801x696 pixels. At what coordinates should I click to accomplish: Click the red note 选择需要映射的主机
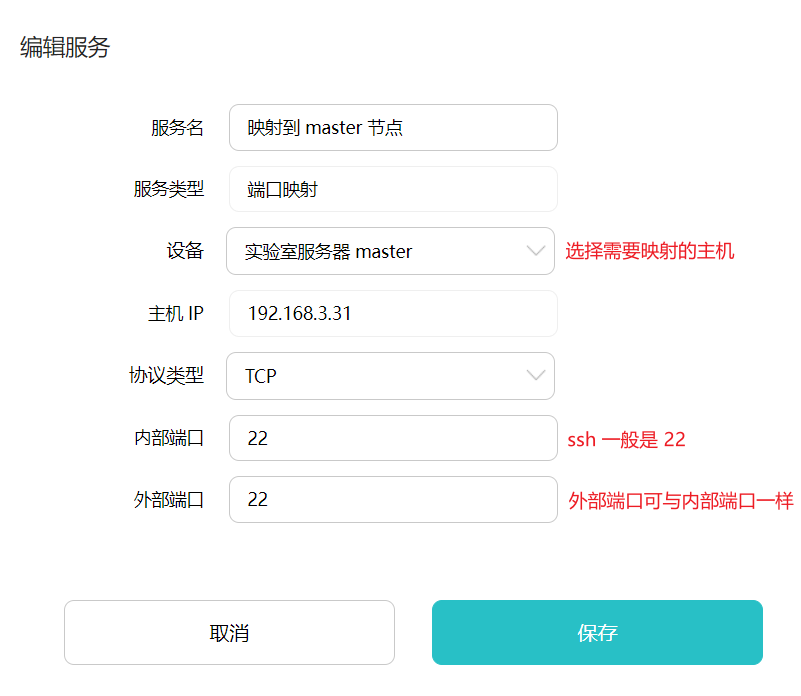coord(652,251)
